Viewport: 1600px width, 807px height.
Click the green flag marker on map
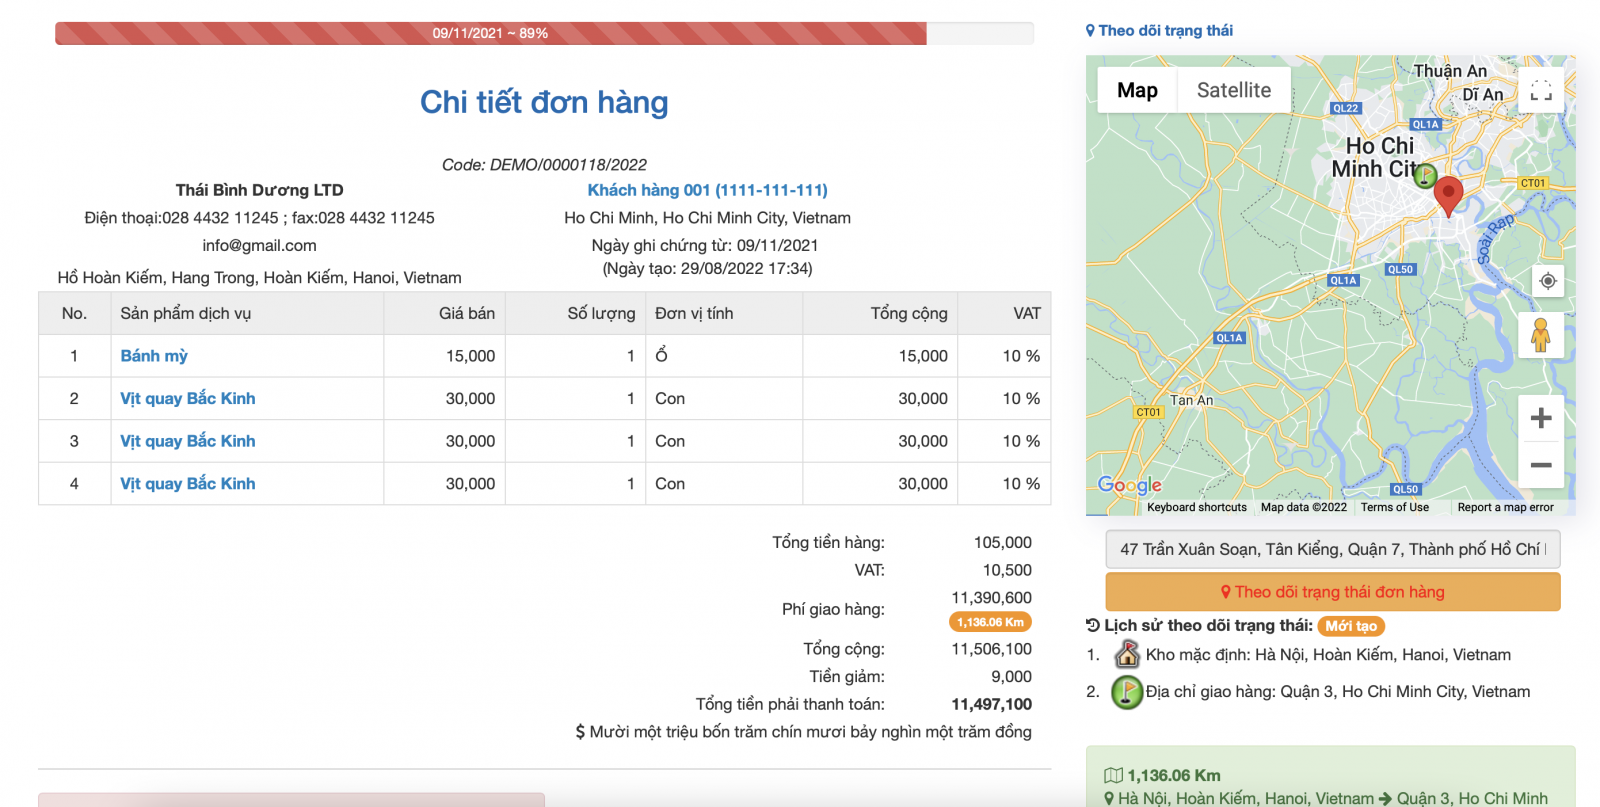pyautogui.click(x=1425, y=176)
